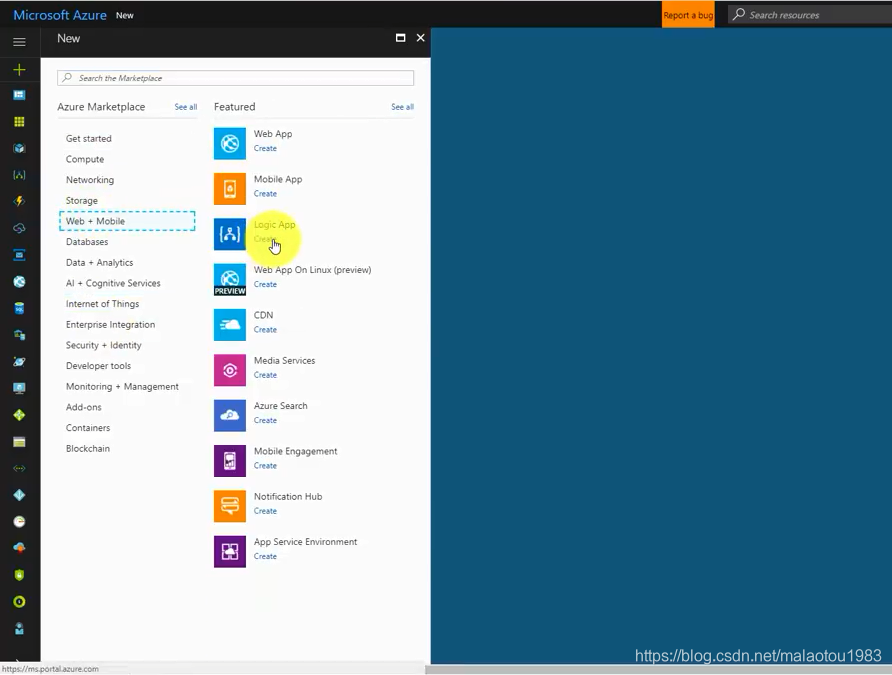Click Create under Media Services
This screenshot has width=892, height=675.
[265, 375]
